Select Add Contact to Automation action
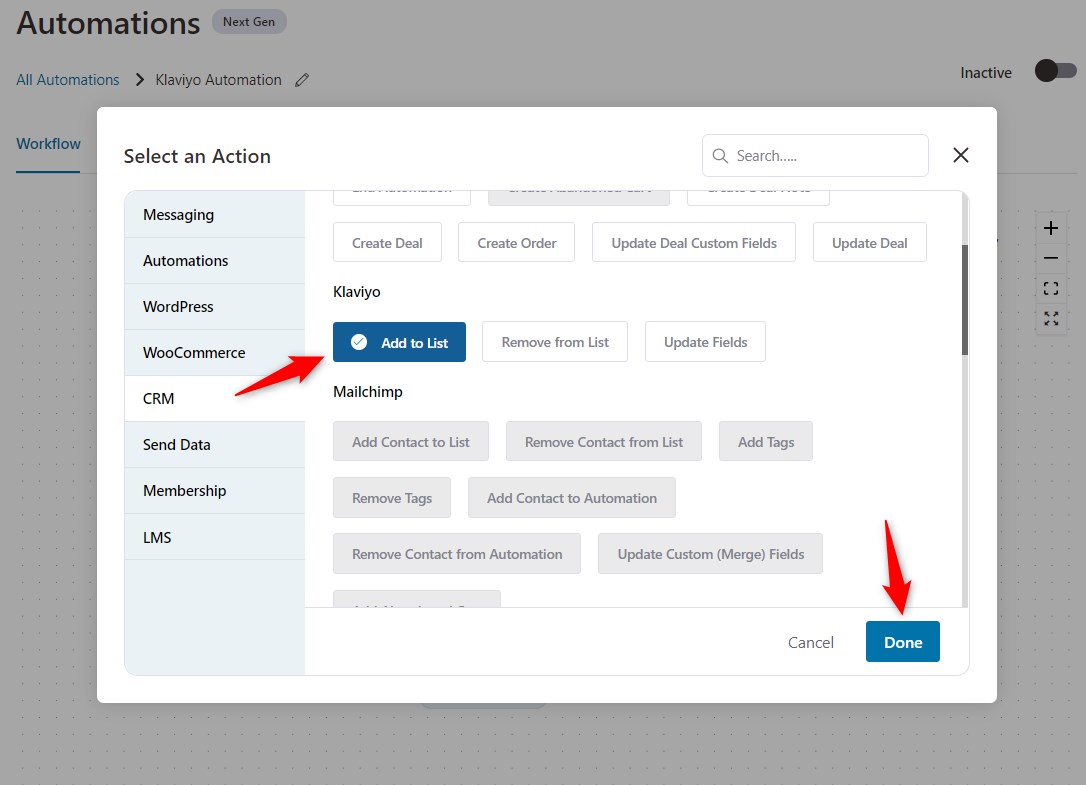The height and width of the screenshot is (785, 1086). pyautogui.click(x=572, y=497)
